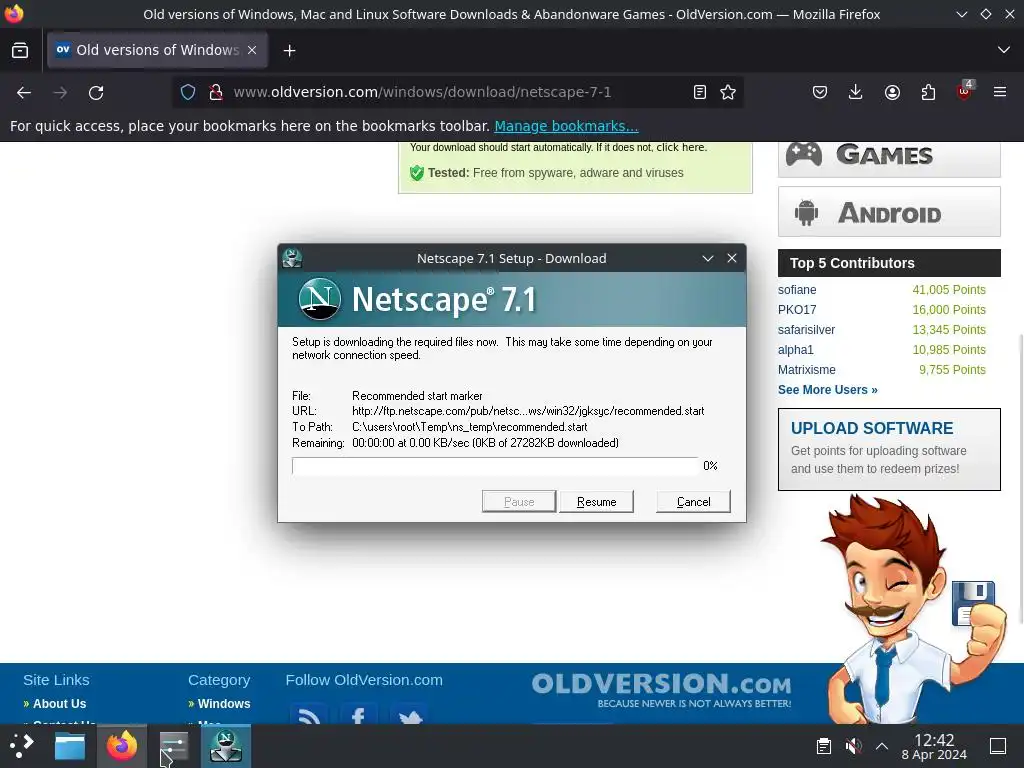Viewport: 1024px width, 768px height.
Task: Click the See More Users link
Action: point(827,390)
